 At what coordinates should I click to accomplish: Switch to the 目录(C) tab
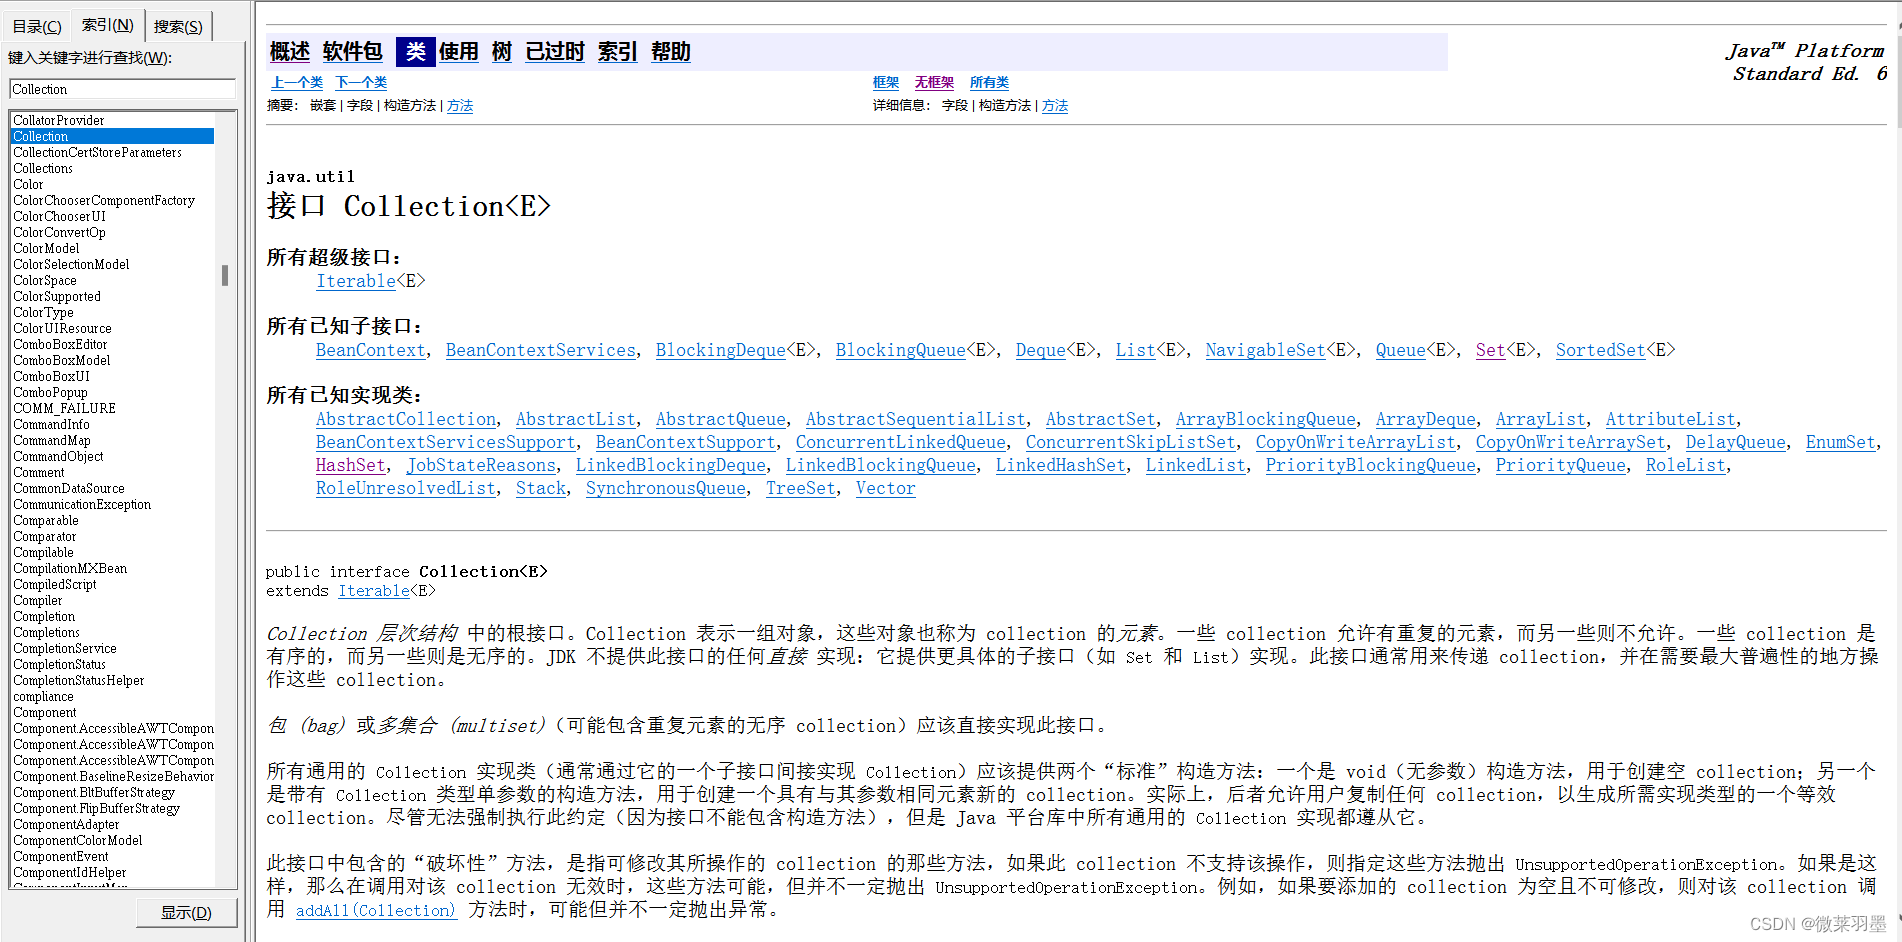pyautogui.click(x=37, y=26)
